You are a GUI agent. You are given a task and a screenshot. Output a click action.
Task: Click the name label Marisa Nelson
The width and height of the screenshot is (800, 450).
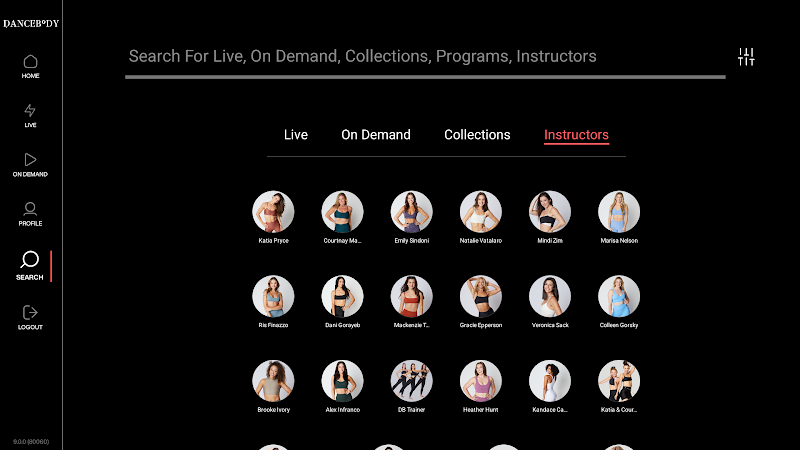coord(619,240)
